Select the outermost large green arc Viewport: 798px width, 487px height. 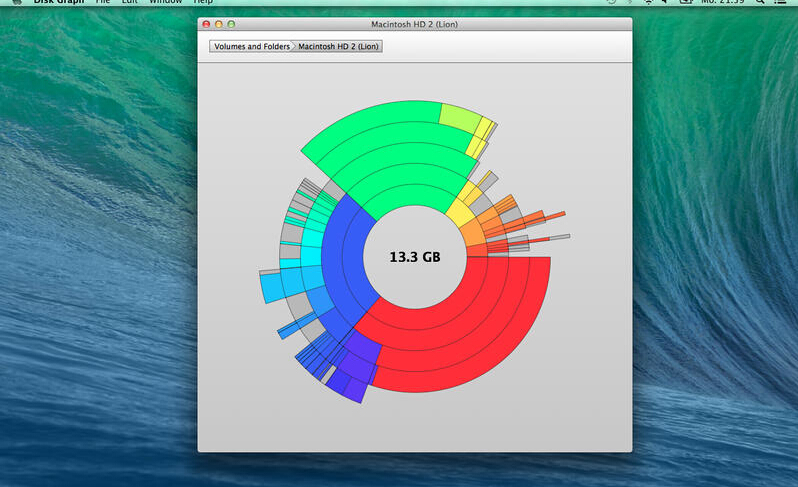point(367,120)
